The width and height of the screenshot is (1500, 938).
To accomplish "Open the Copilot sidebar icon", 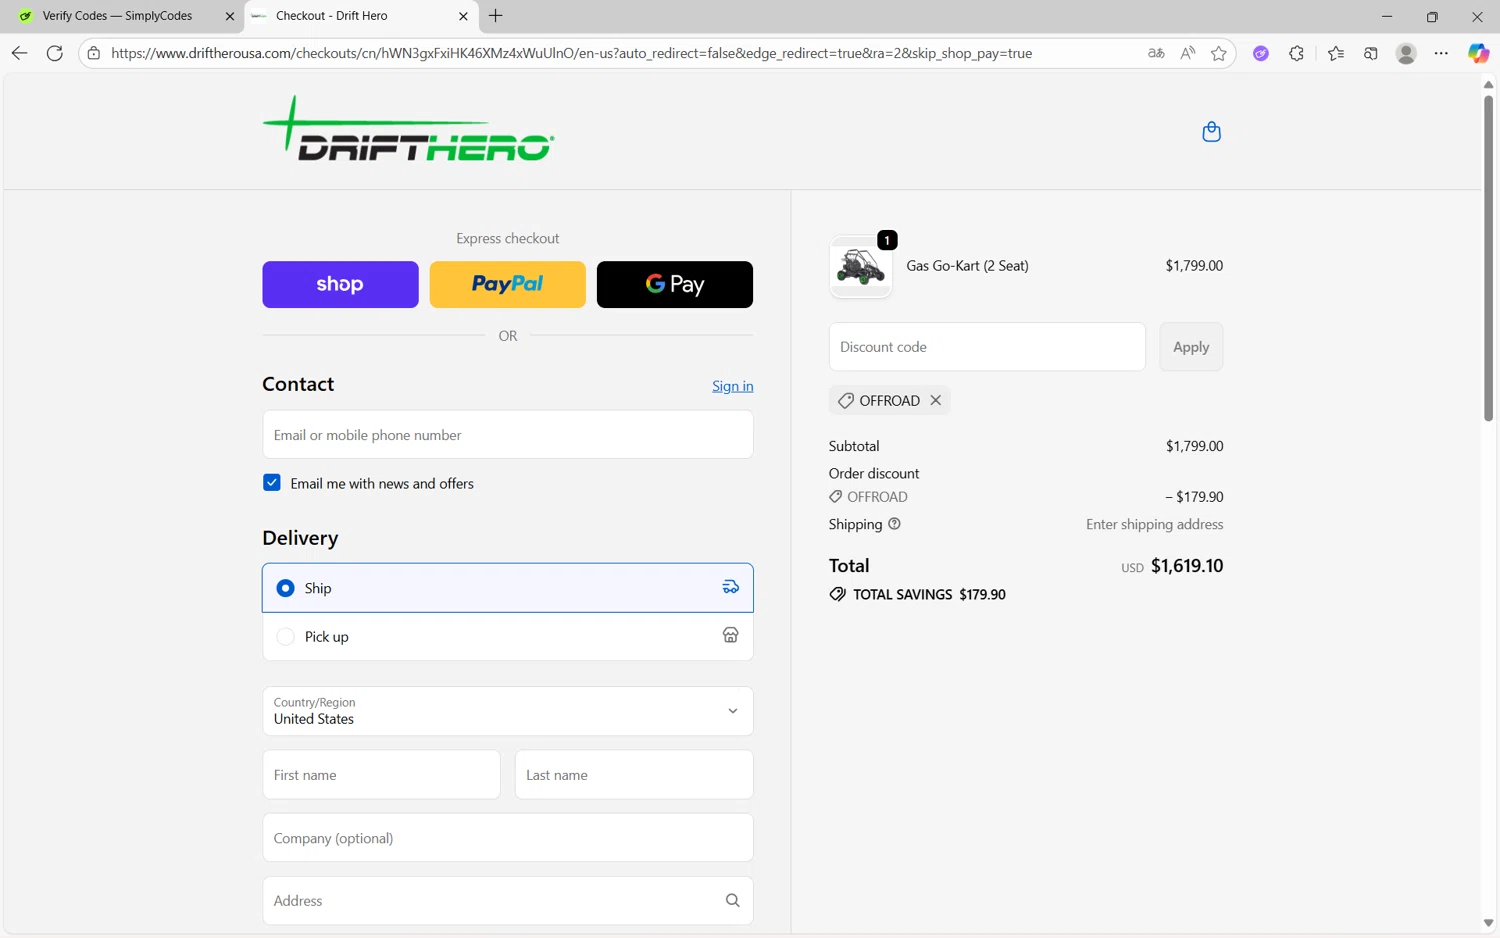I will coord(1478,53).
